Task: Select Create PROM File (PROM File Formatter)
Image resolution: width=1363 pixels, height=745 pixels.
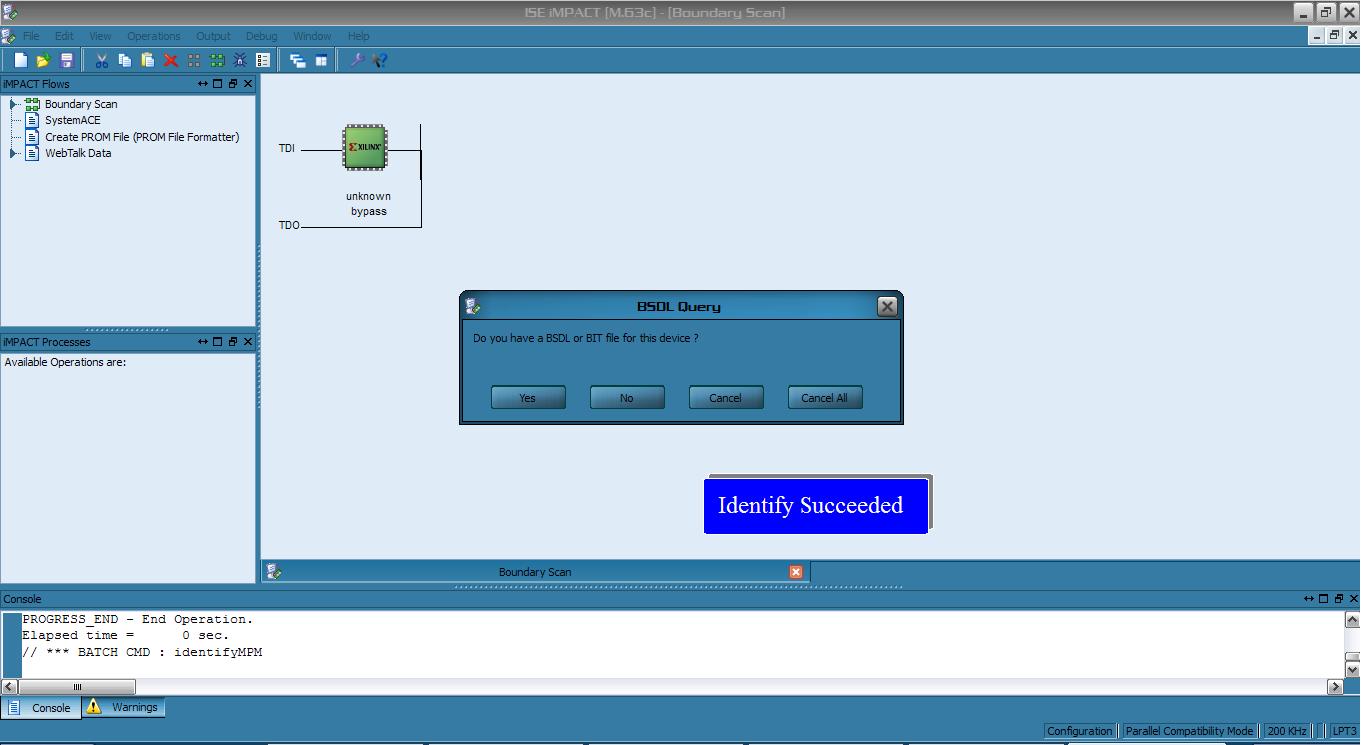Action: click(142, 137)
